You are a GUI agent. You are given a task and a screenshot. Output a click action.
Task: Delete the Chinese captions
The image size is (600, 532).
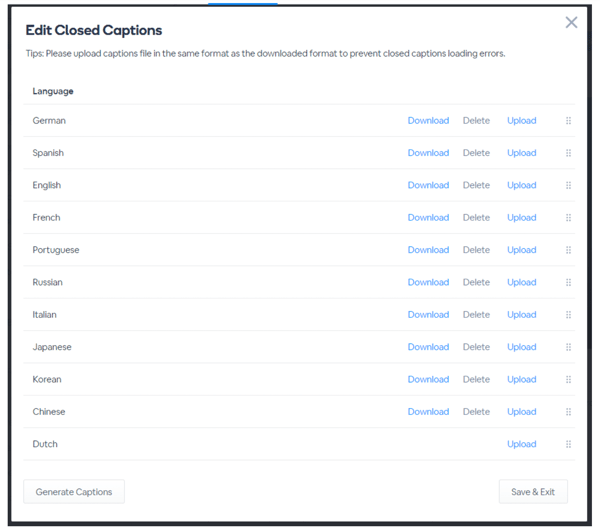[476, 411]
